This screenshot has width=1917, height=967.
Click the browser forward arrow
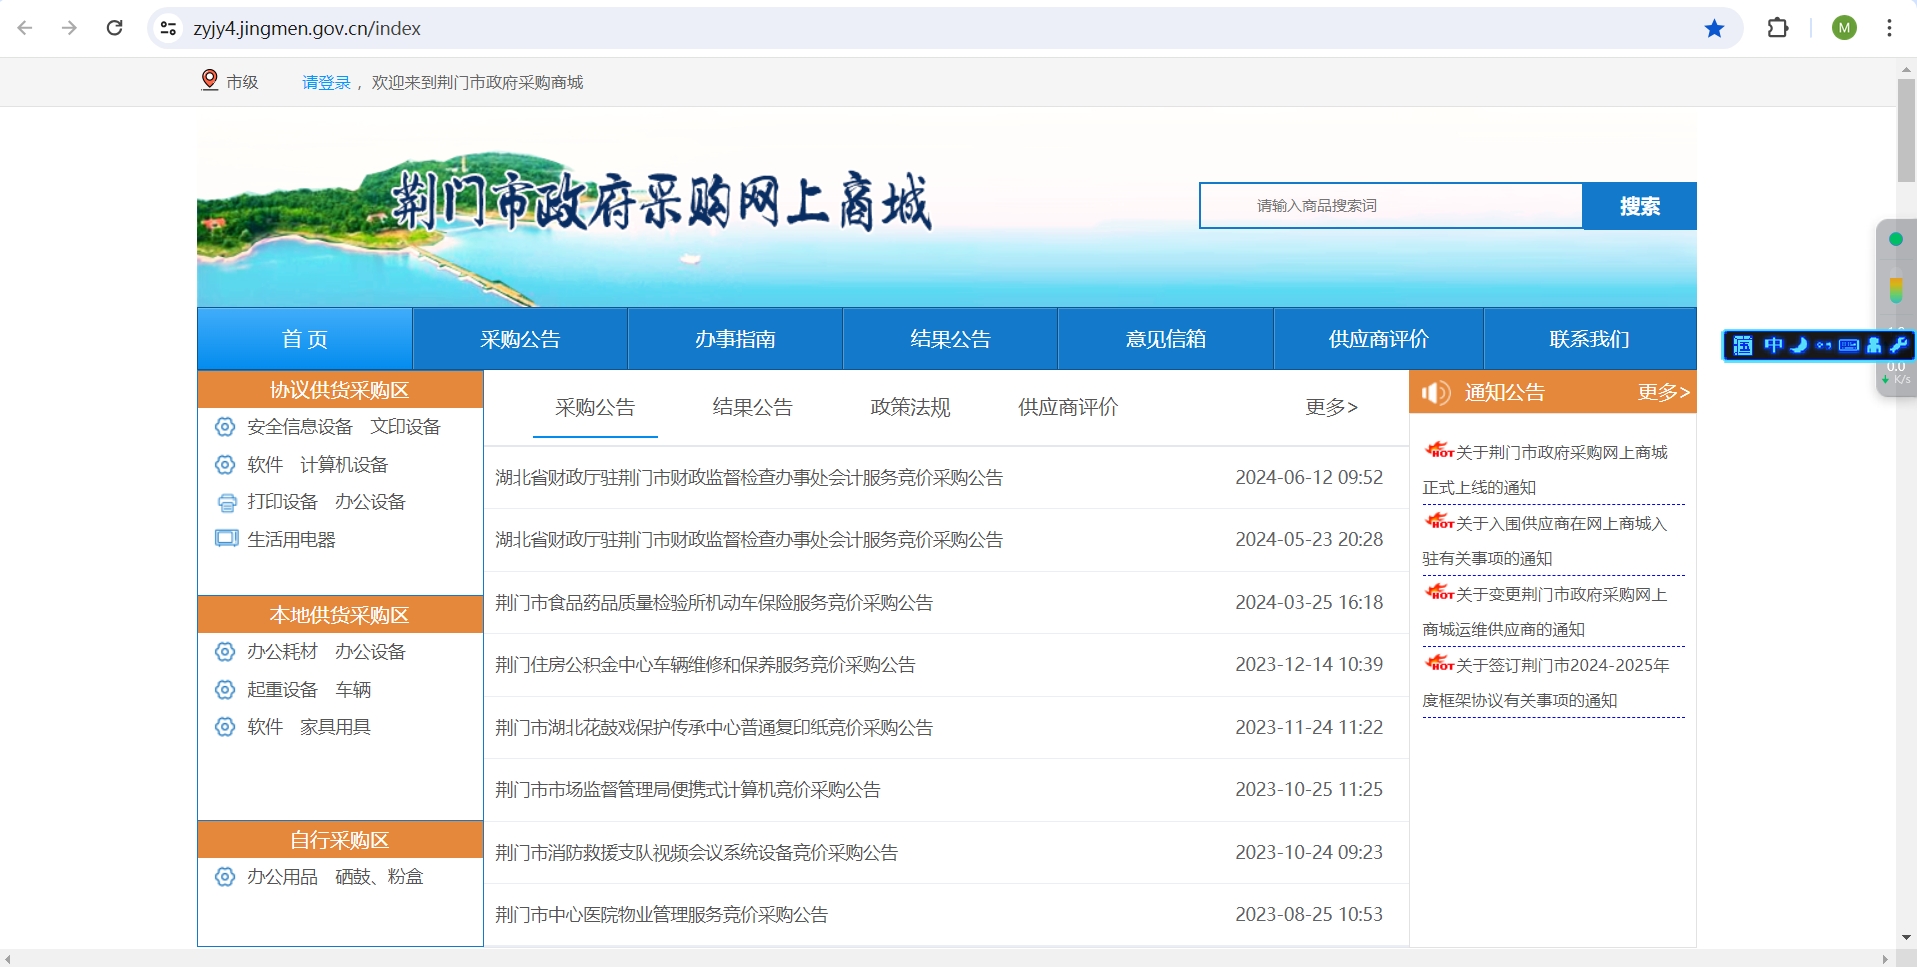tap(69, 28)
